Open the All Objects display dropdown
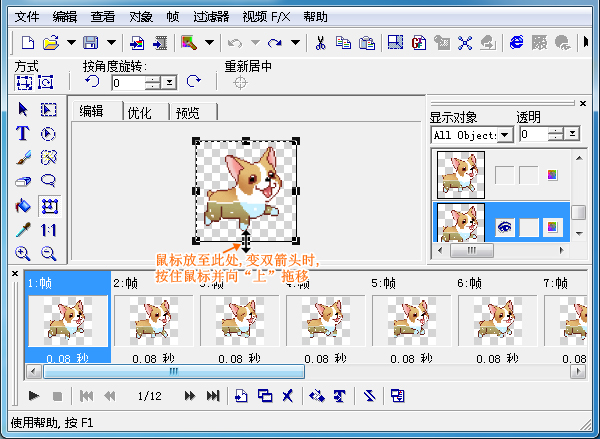This screenshot has width=600, height=439. tap(505, 135)
